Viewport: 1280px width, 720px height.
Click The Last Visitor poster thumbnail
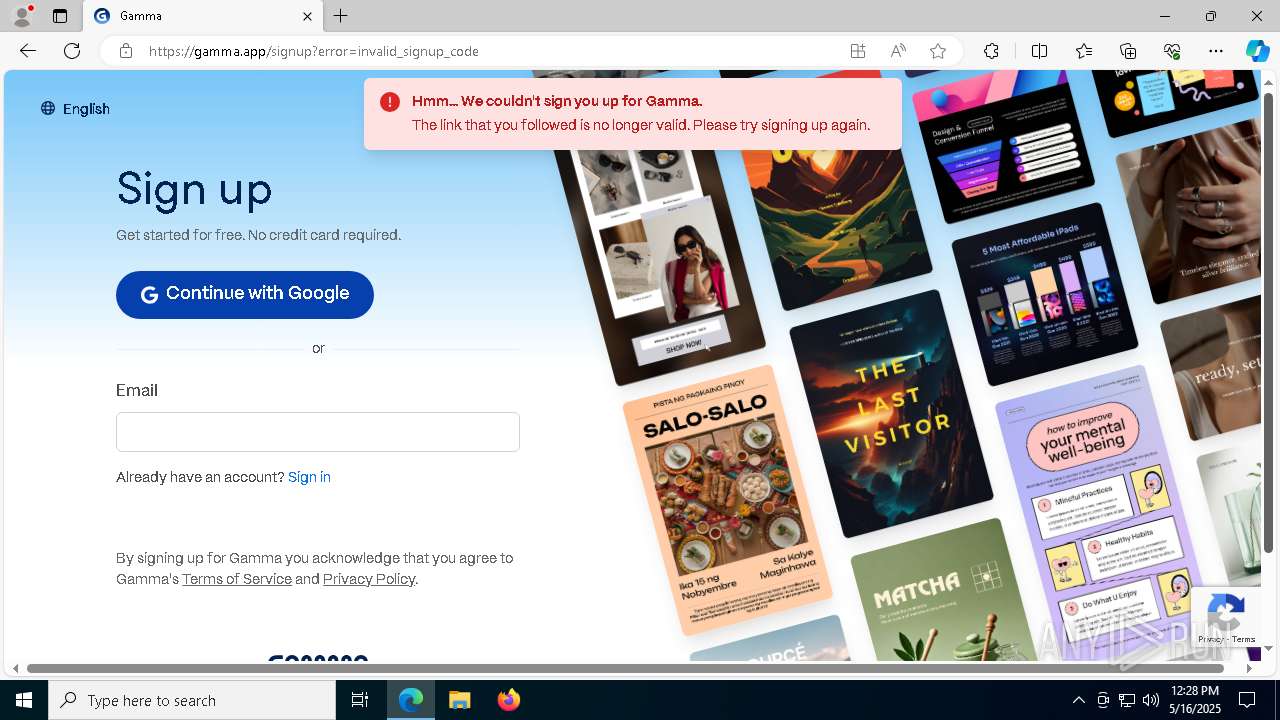coord(890,412)
